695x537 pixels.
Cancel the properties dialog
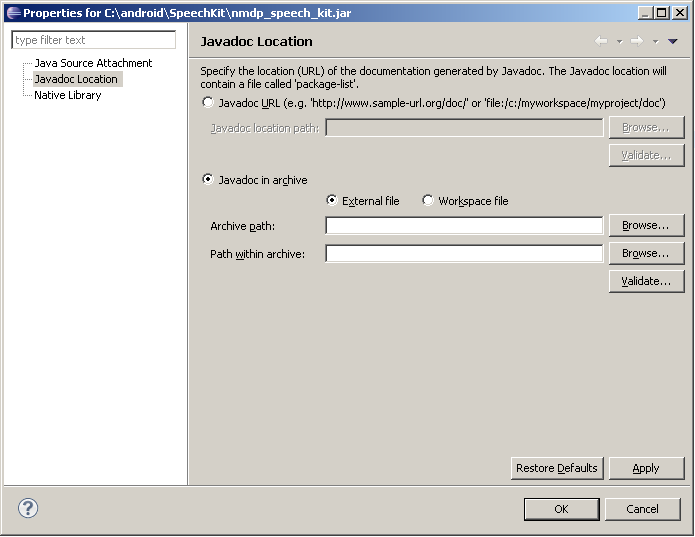(642, 509)
